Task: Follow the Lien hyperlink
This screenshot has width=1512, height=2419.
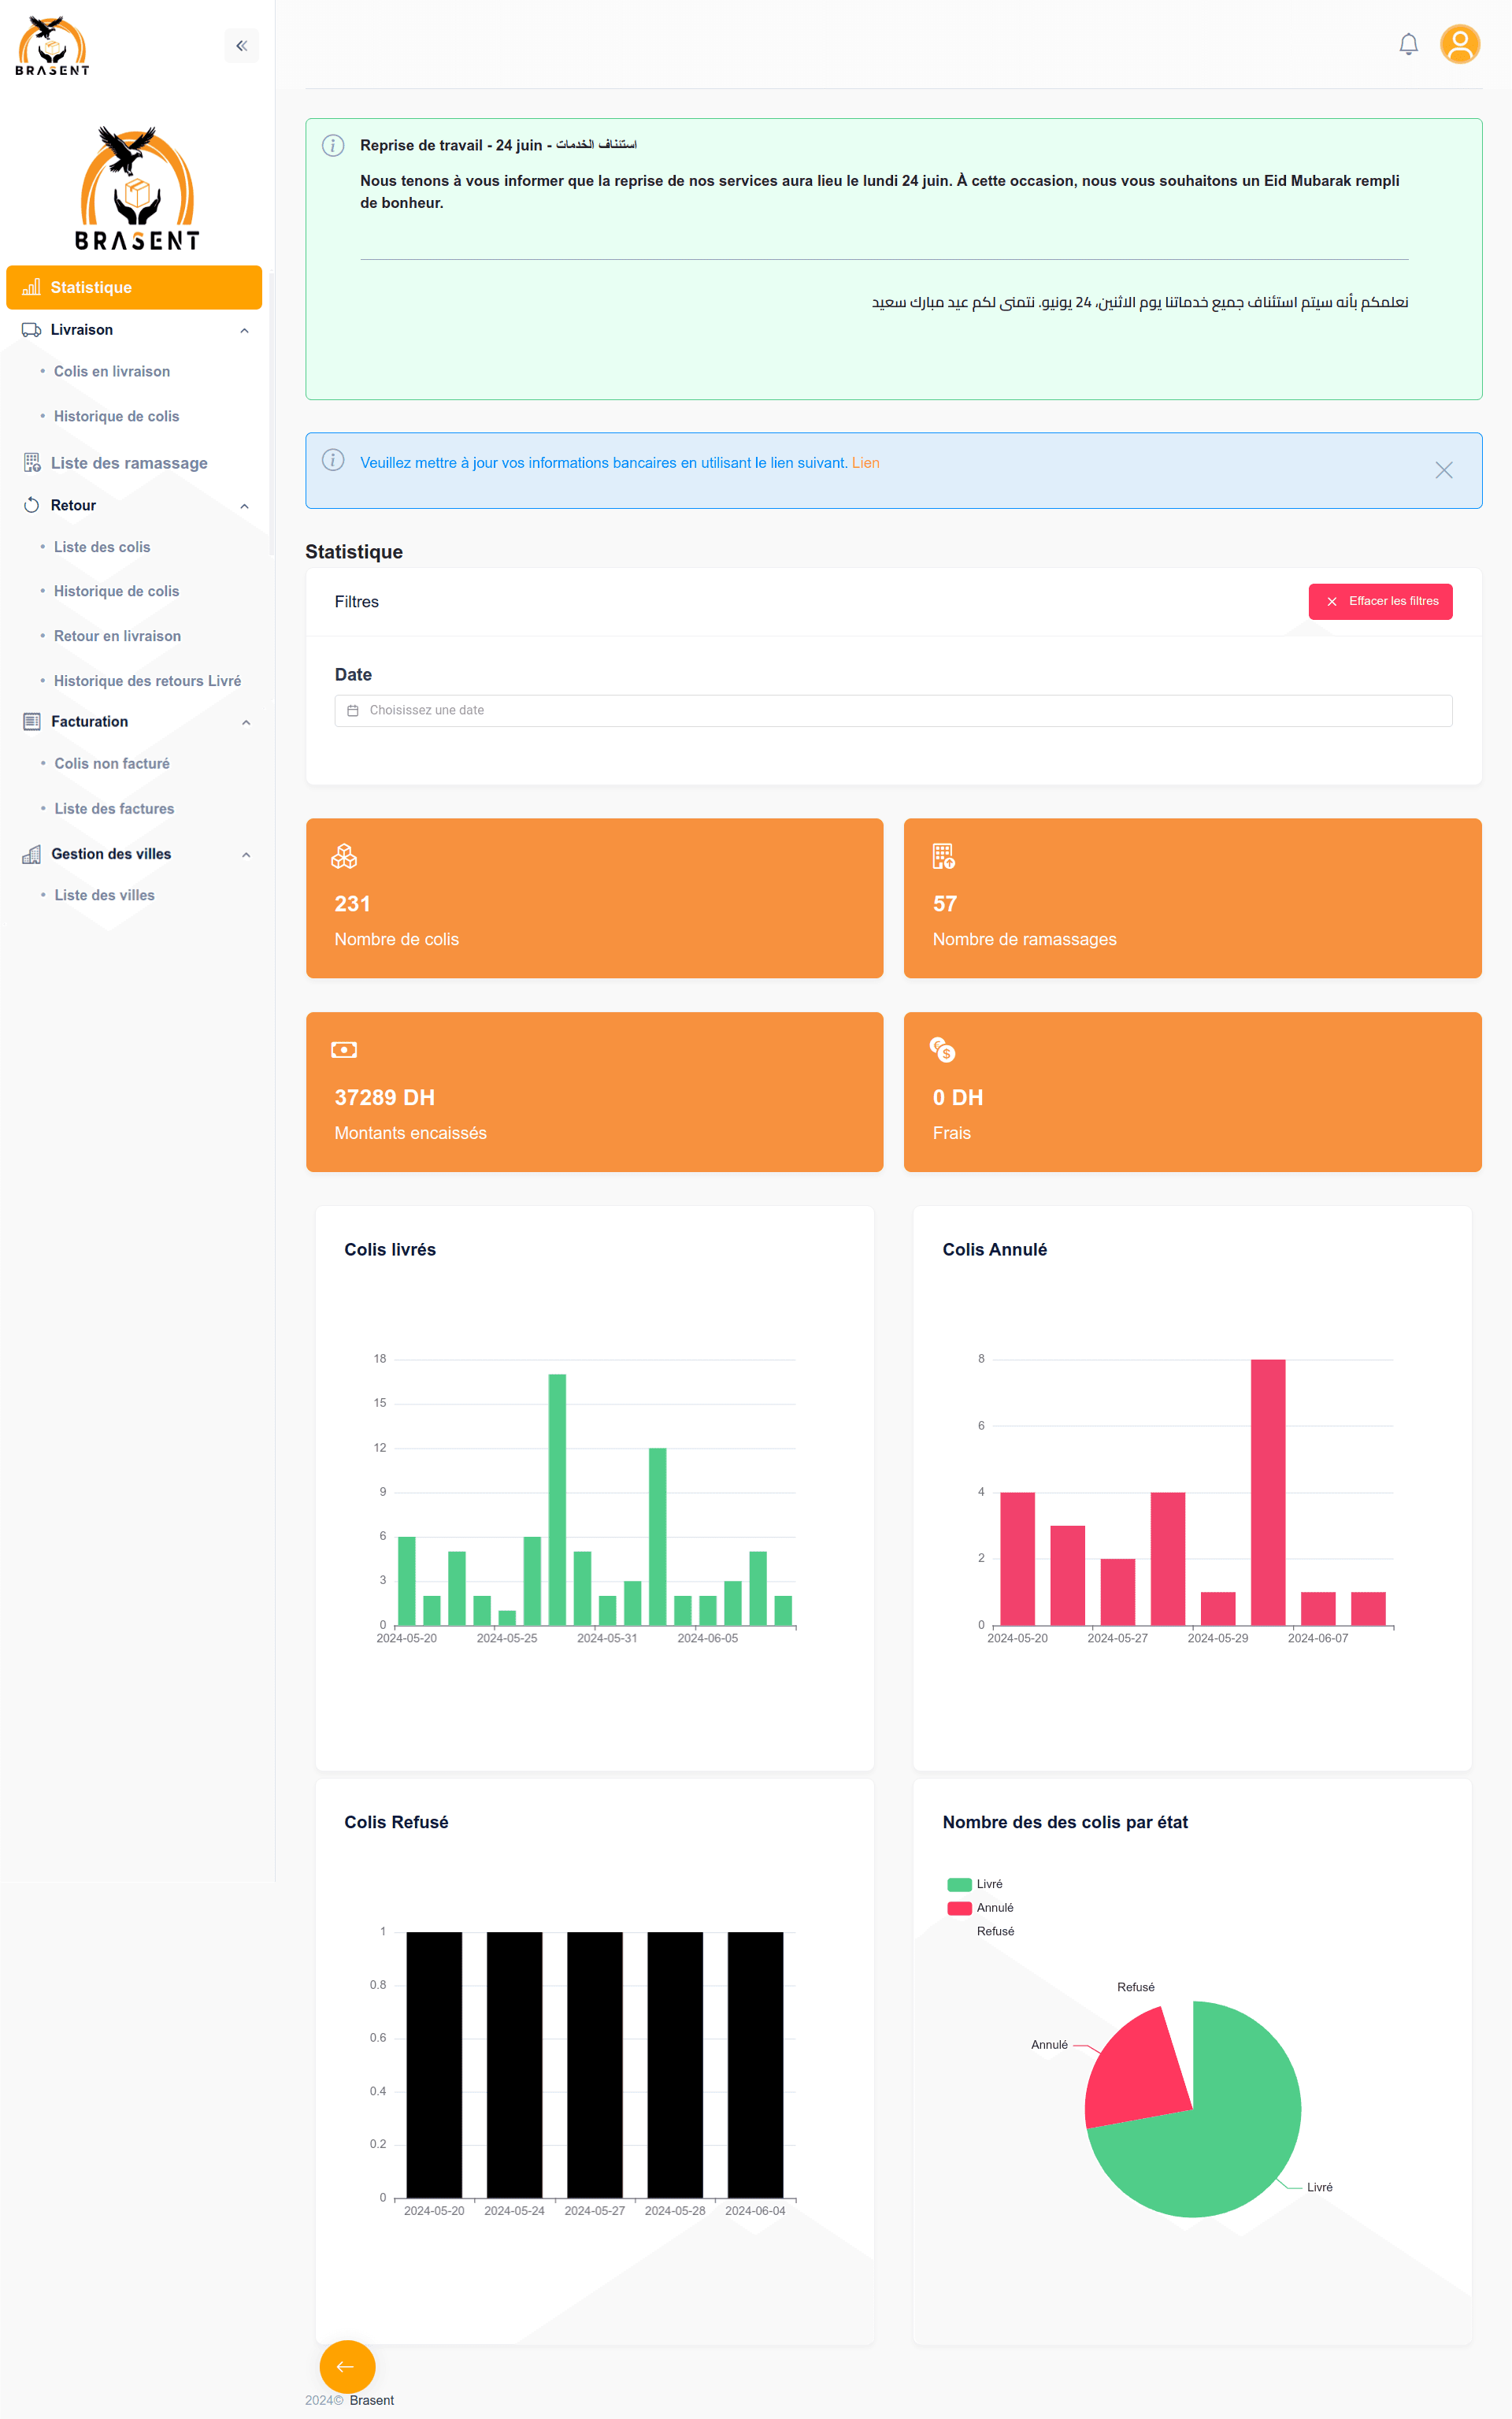Action: [x=865, y=463]
